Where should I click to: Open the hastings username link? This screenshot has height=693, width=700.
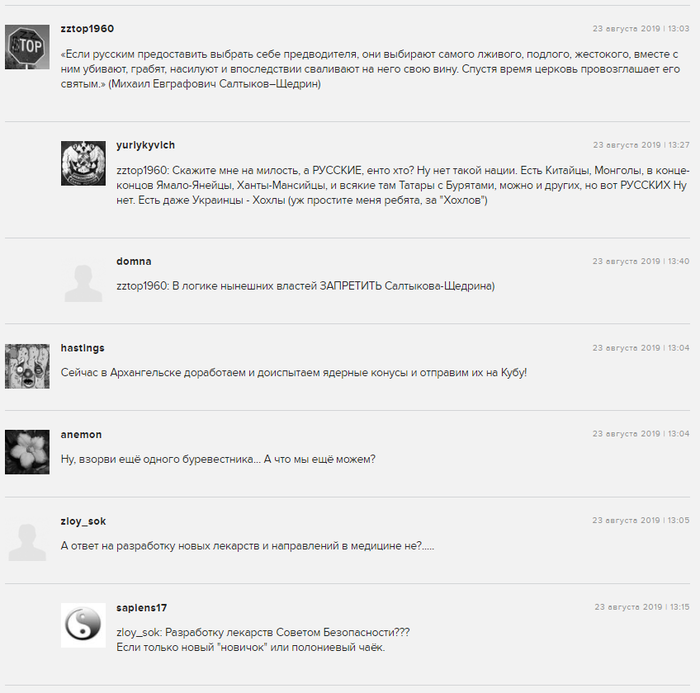83,348
